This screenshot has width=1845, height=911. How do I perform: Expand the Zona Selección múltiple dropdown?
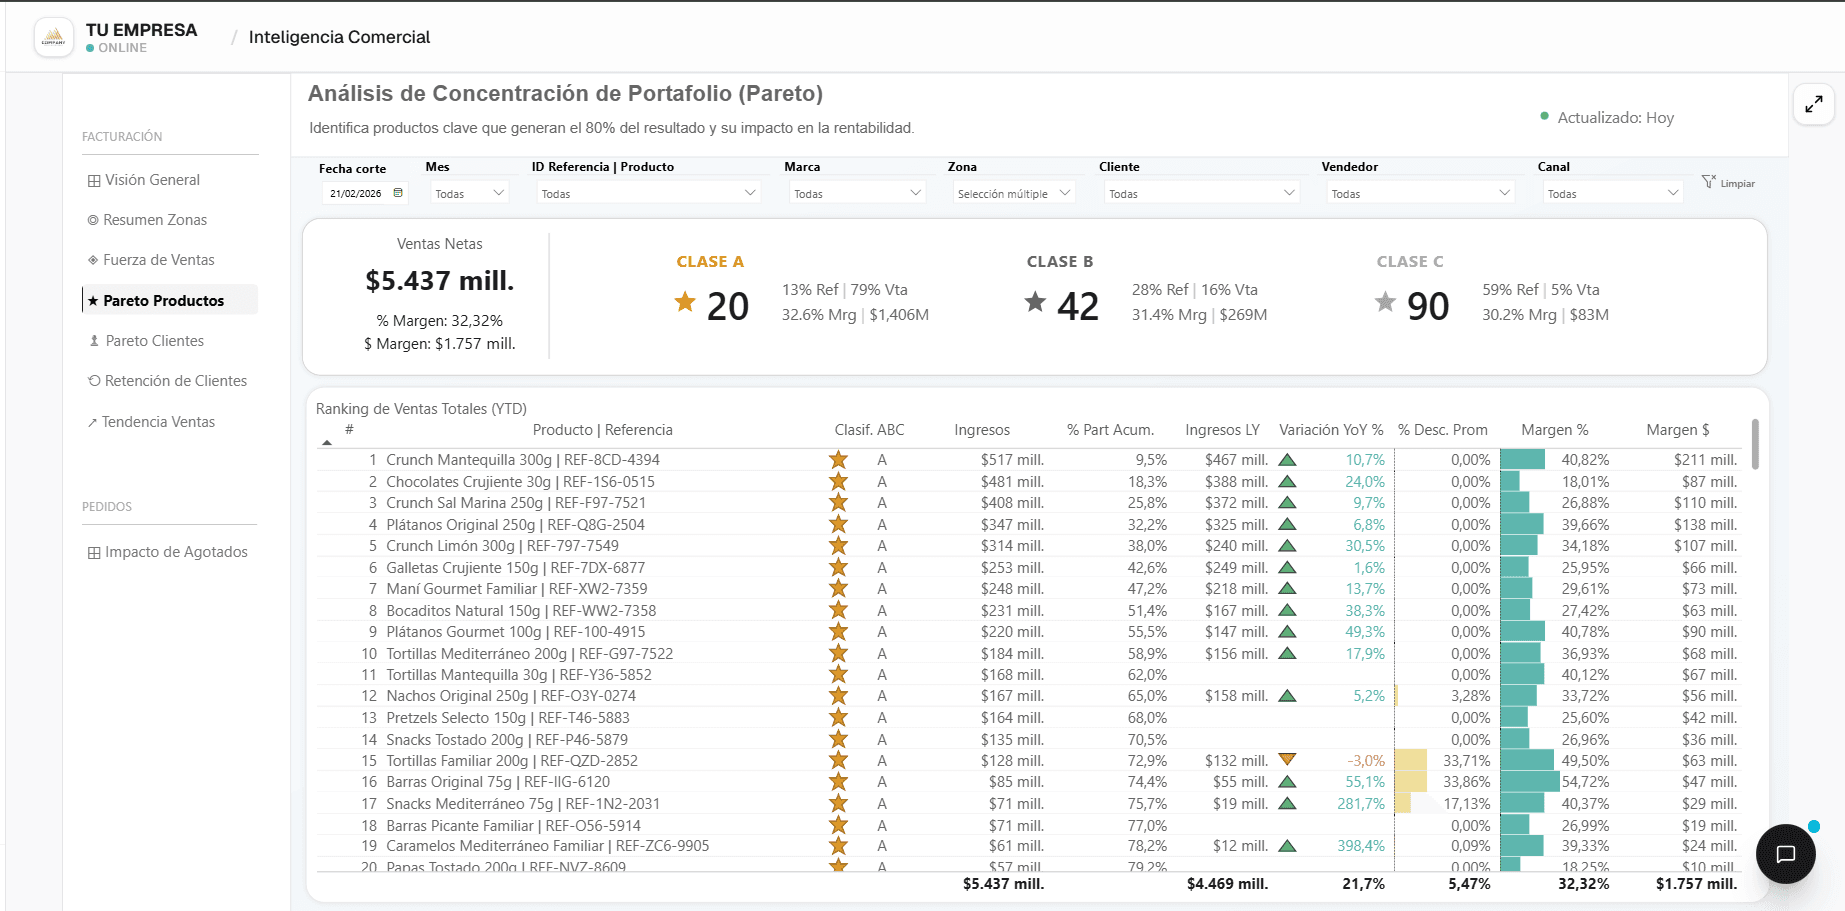1013,193
